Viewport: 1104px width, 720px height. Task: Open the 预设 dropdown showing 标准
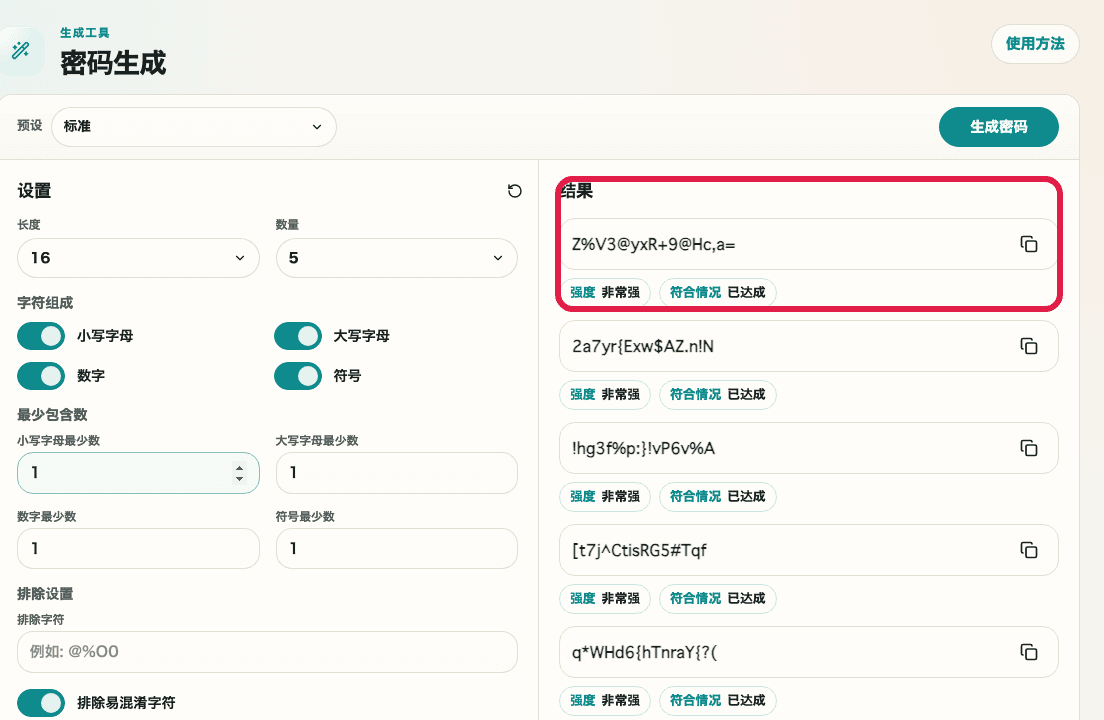pyautogui.click(x=194, y=127)
